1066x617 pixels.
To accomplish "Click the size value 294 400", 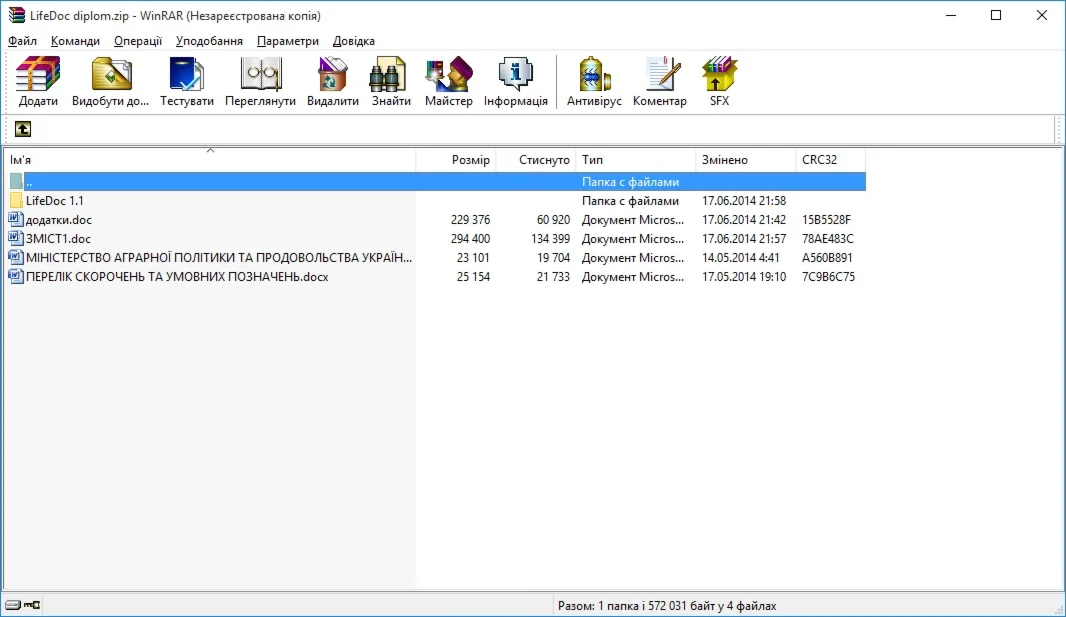I will [470, 239].
